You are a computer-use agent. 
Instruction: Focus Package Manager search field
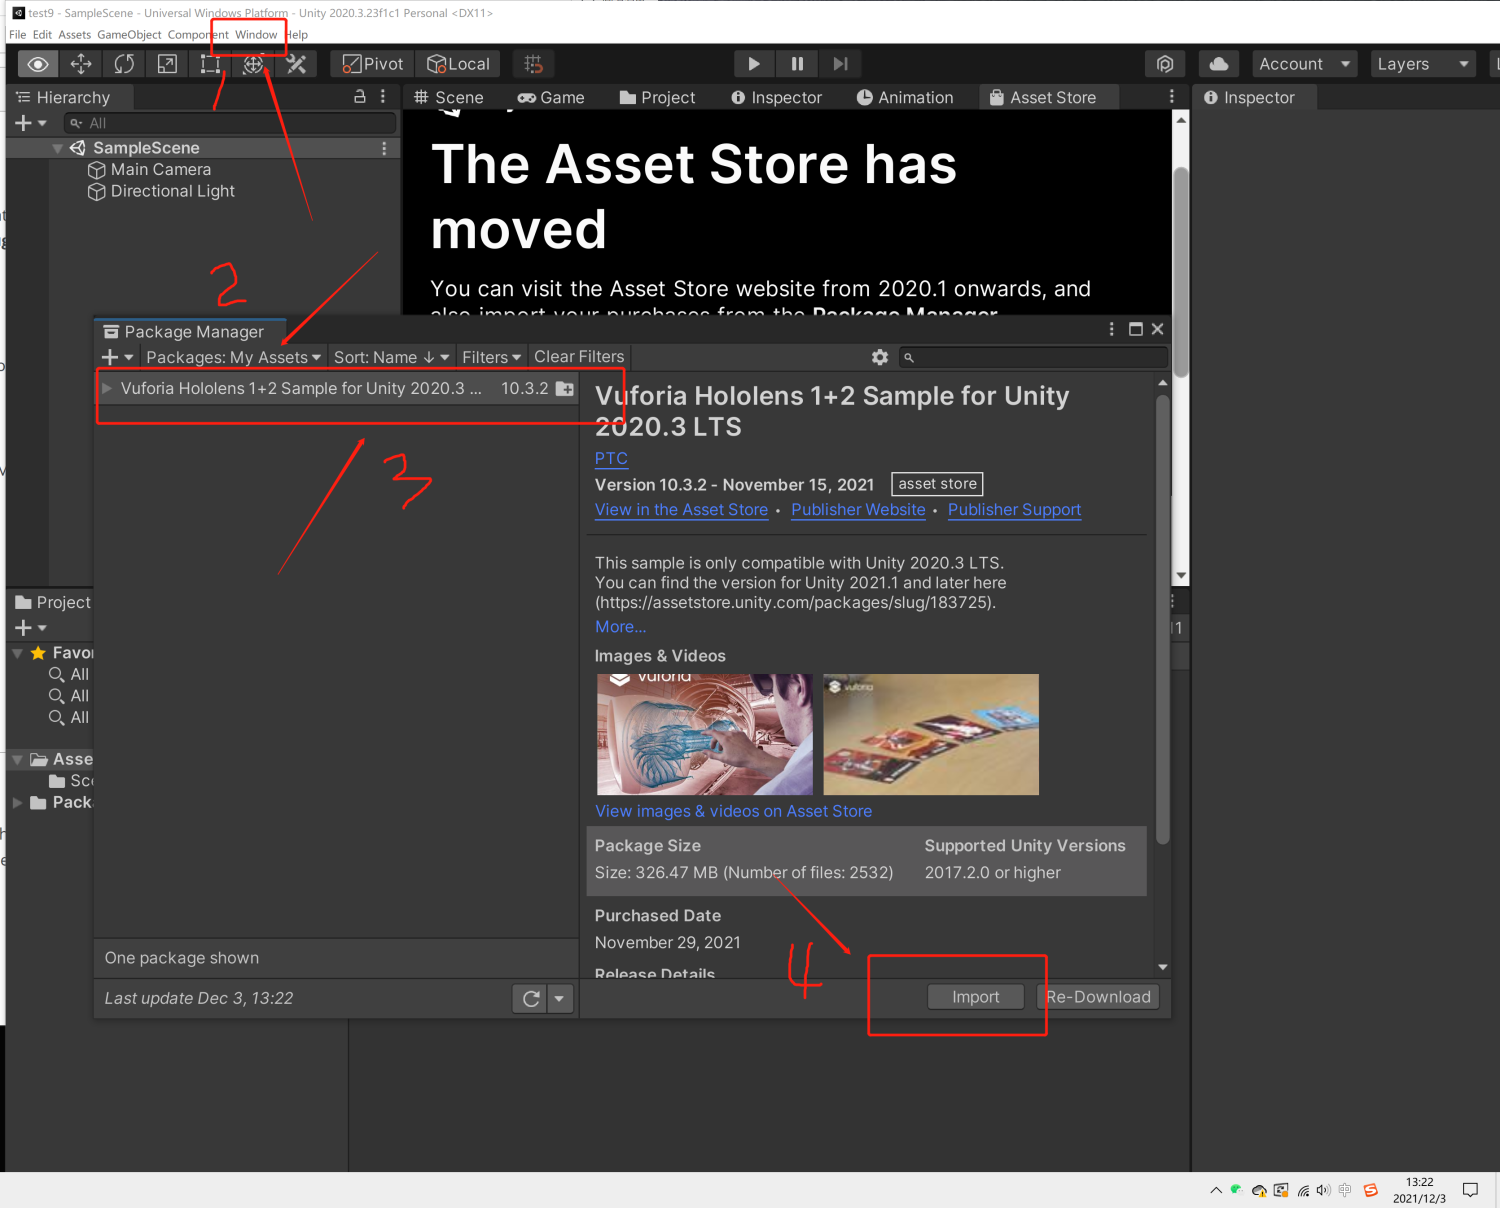coord(1034,357)
